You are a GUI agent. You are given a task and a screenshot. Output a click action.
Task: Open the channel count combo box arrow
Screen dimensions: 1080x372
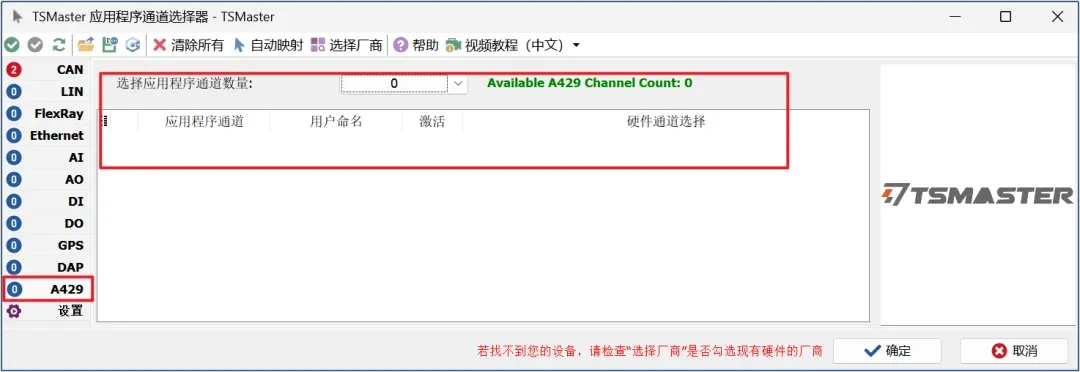click(x=459, y=83)
